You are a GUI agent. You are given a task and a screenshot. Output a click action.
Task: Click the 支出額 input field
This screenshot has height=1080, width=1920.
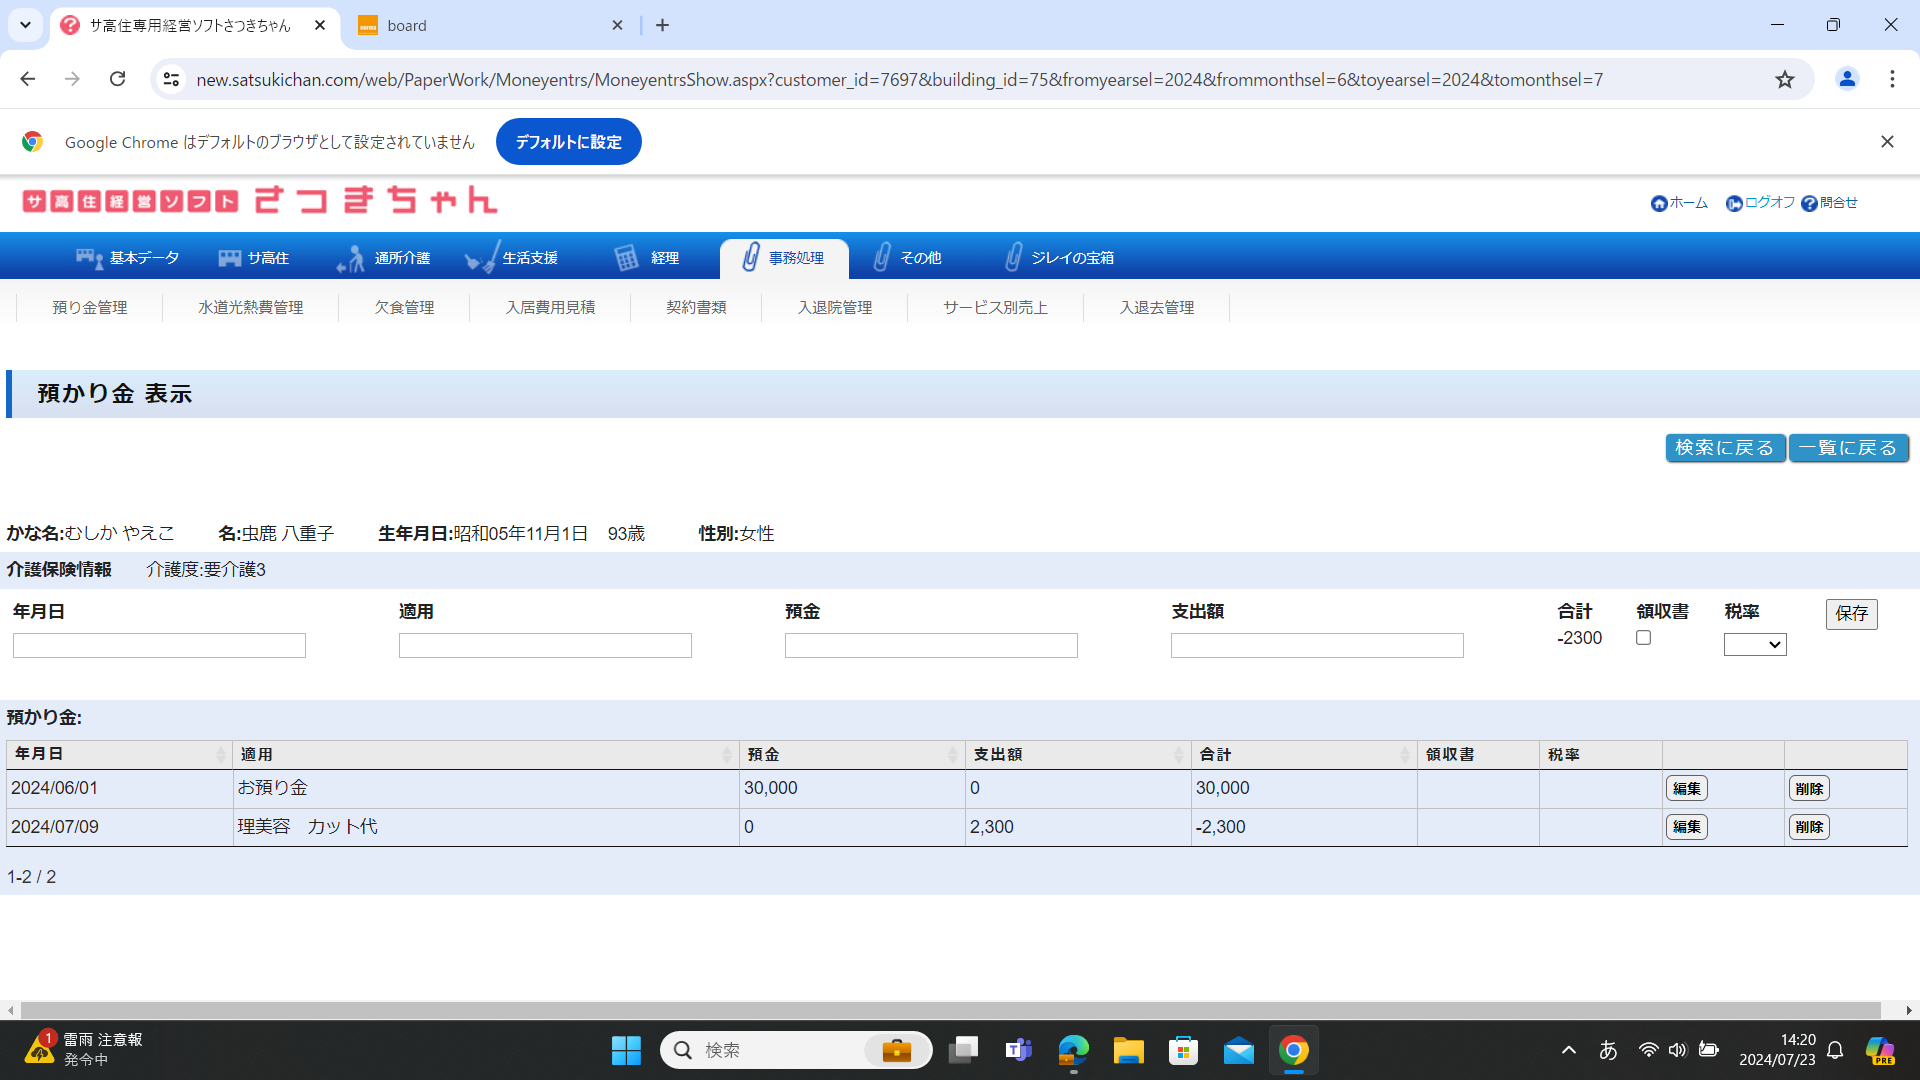point(1316,645)
